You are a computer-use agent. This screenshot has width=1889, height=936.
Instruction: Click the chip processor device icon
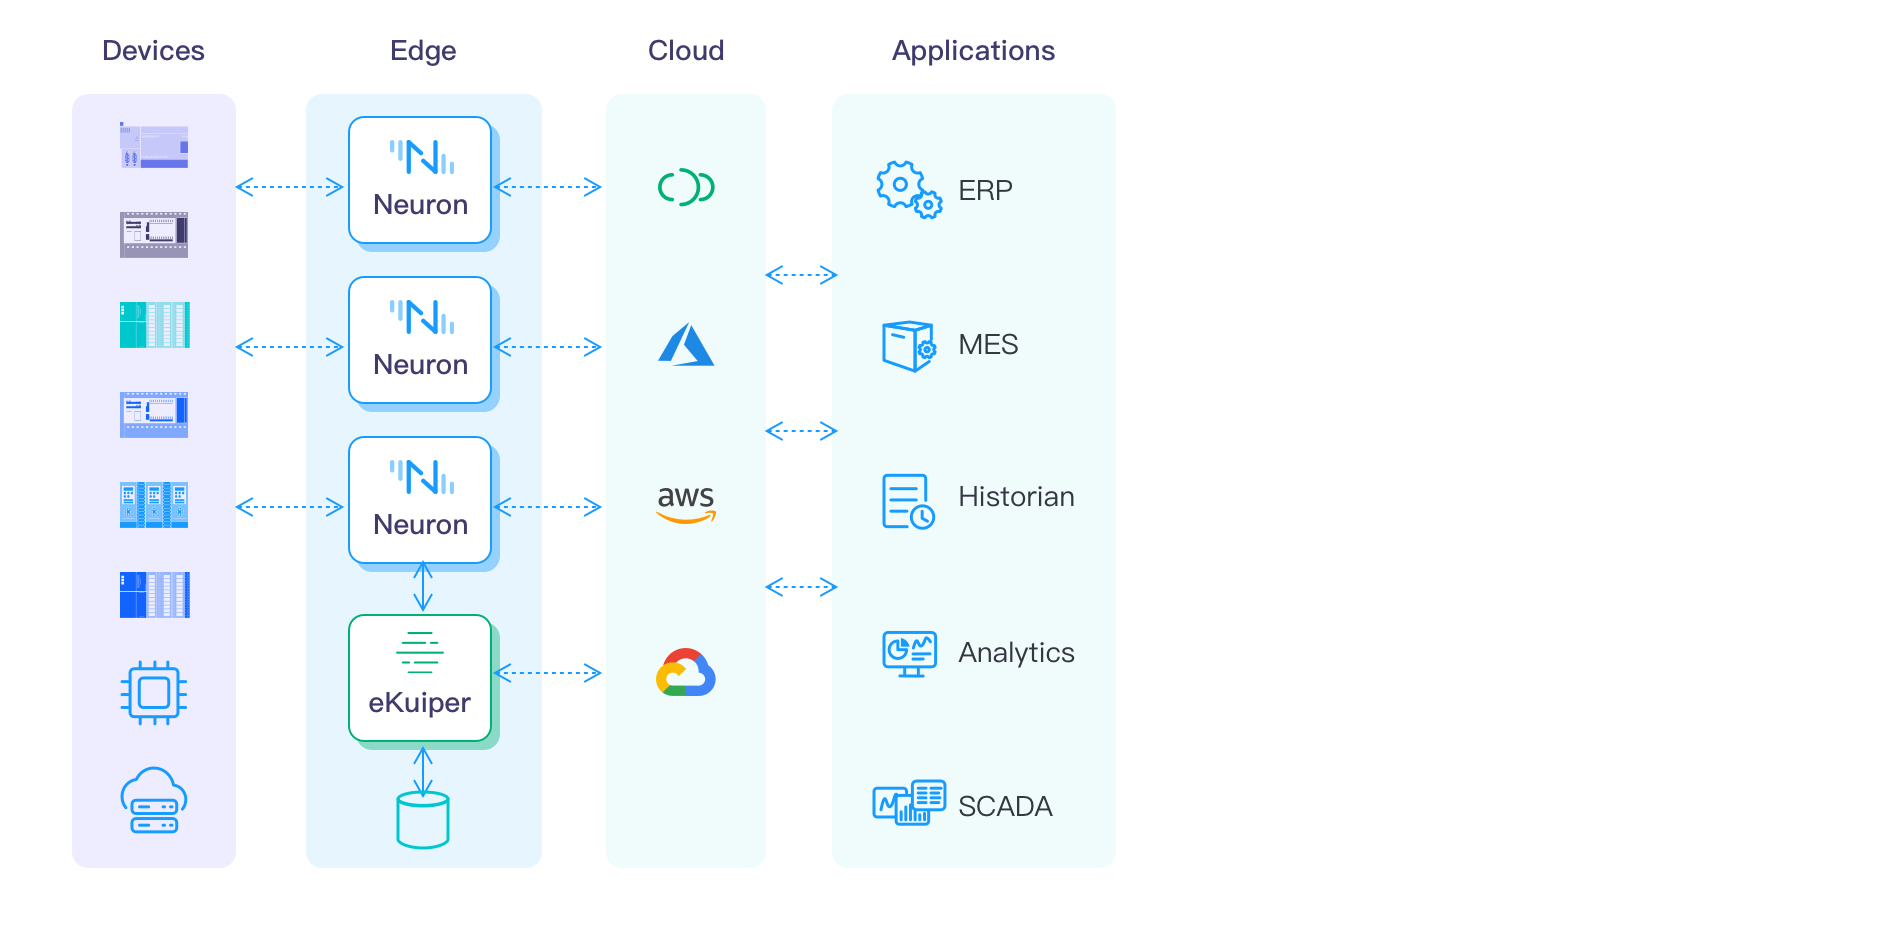pyautogui.click(x=154, y=692)
